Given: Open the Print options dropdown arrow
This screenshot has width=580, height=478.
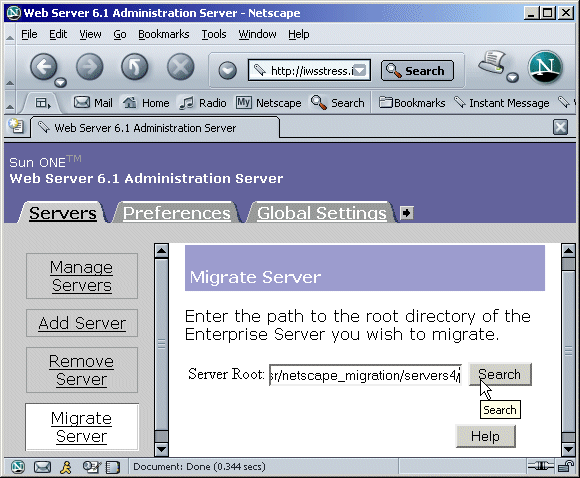Looking at the screenshot, I should (x=512, y=77).
